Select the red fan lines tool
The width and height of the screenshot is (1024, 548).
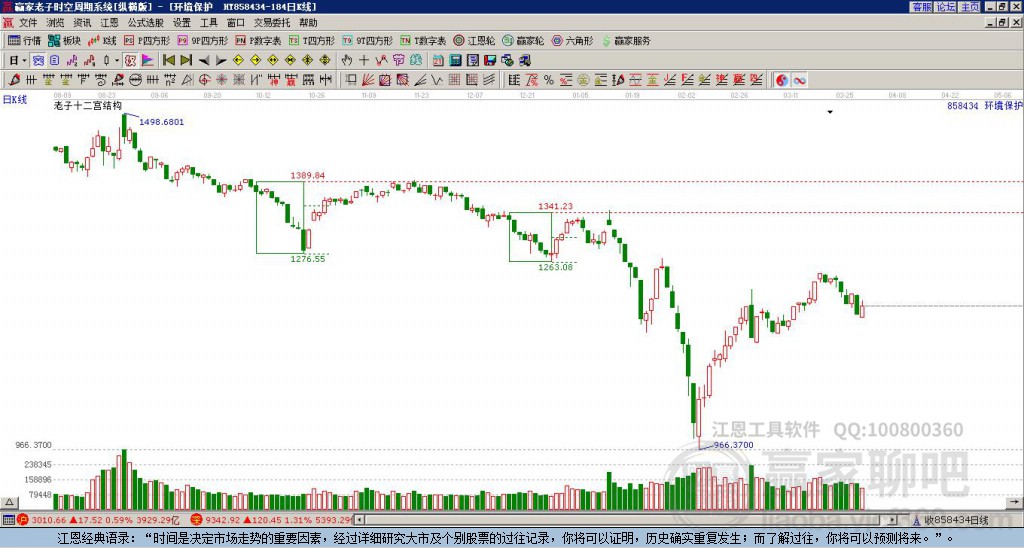point(368,80)
